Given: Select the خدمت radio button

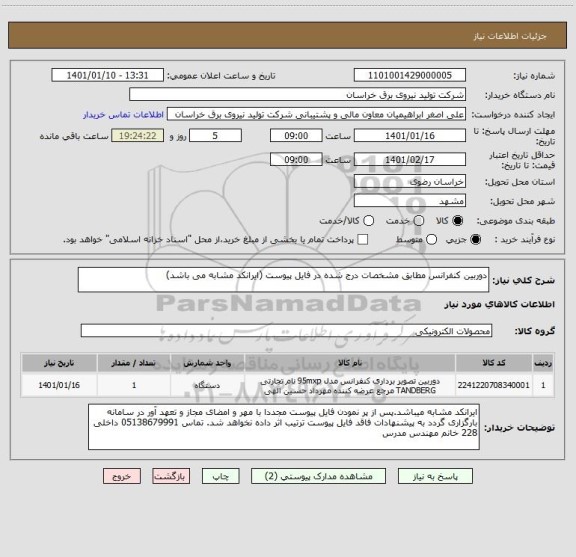Looking at the screenshot, I should pyautogui.click(x=419, y=220).
